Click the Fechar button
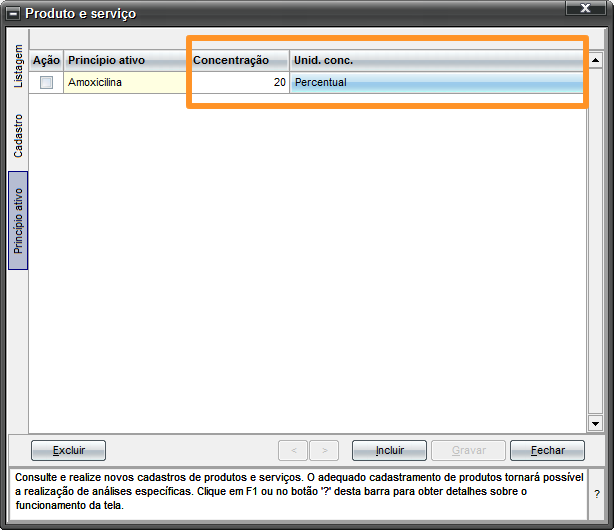Image resolution: width=614 pixels, height=530 pixels. [547, 450]
